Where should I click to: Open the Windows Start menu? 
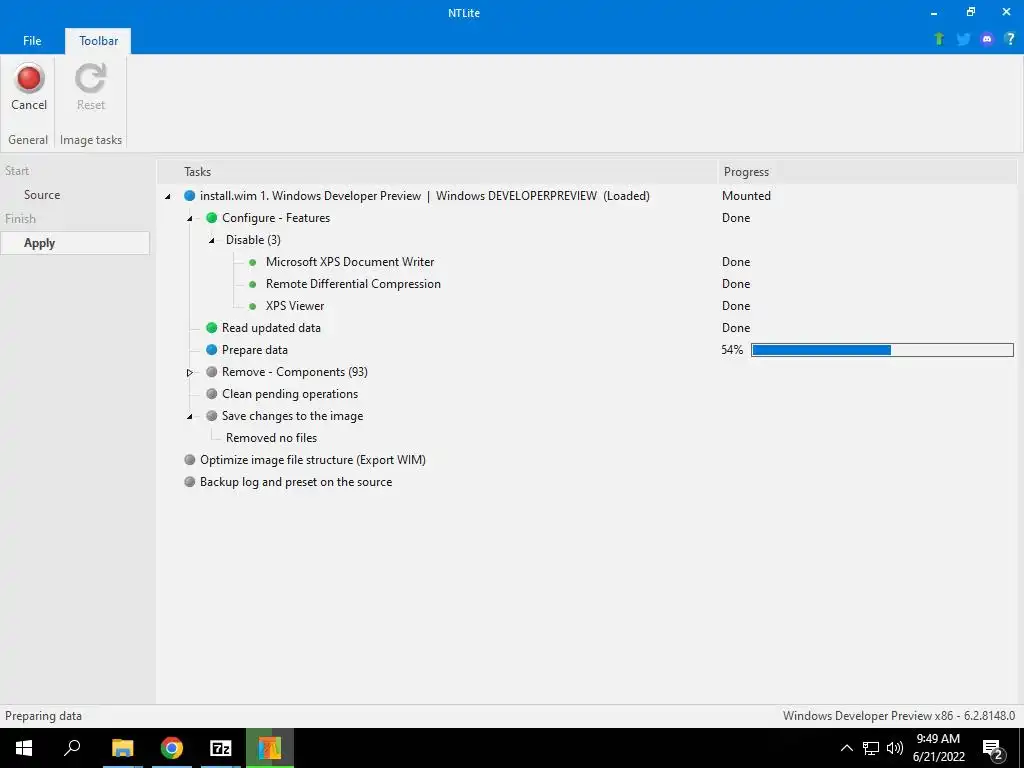24,748
